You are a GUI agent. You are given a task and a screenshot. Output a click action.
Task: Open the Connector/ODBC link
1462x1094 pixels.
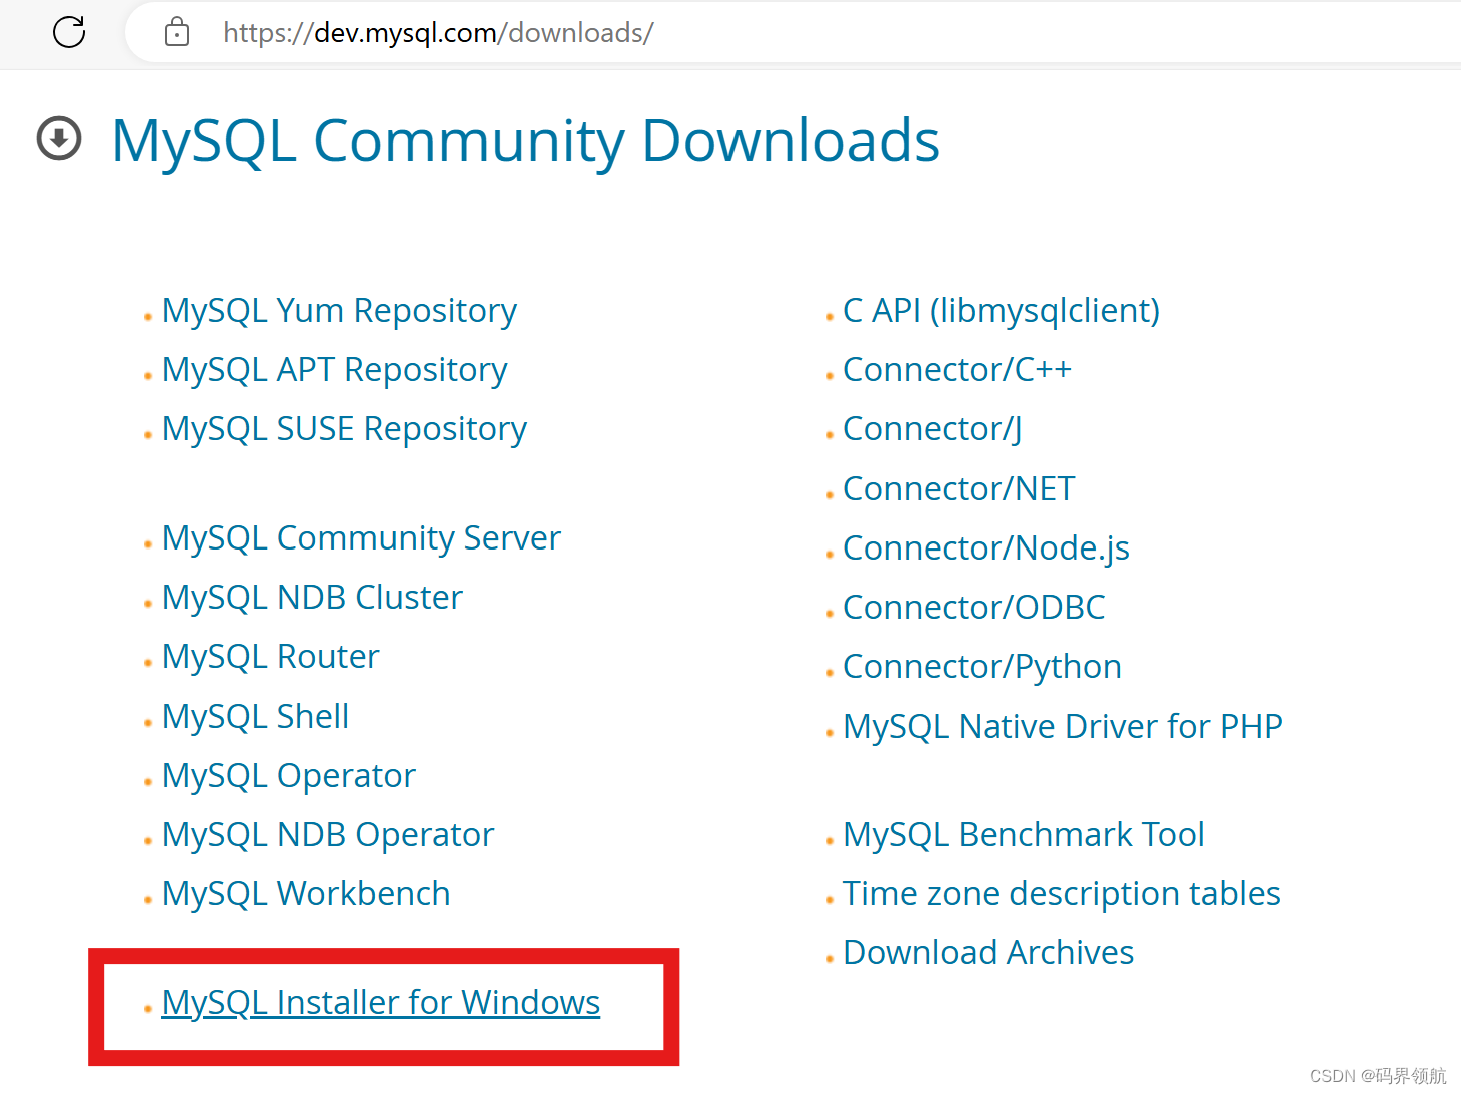(x=974, y=607)
